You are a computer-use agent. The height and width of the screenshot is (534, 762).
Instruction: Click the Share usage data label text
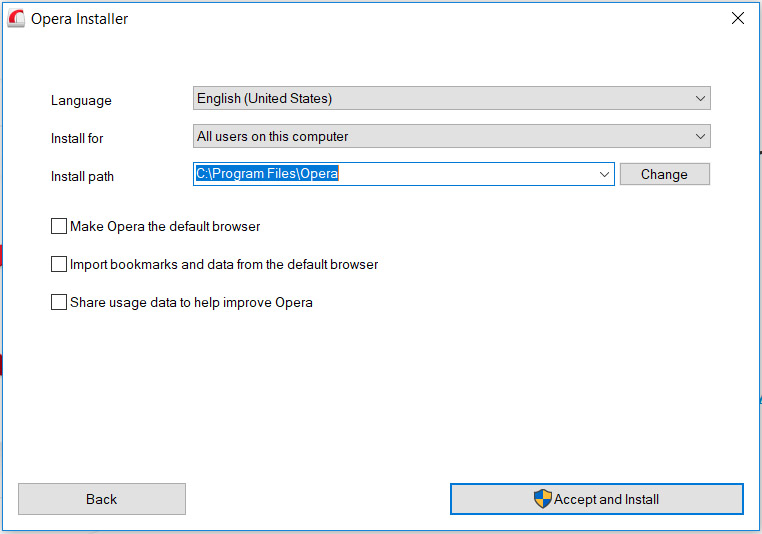click(x=191, y=302)
